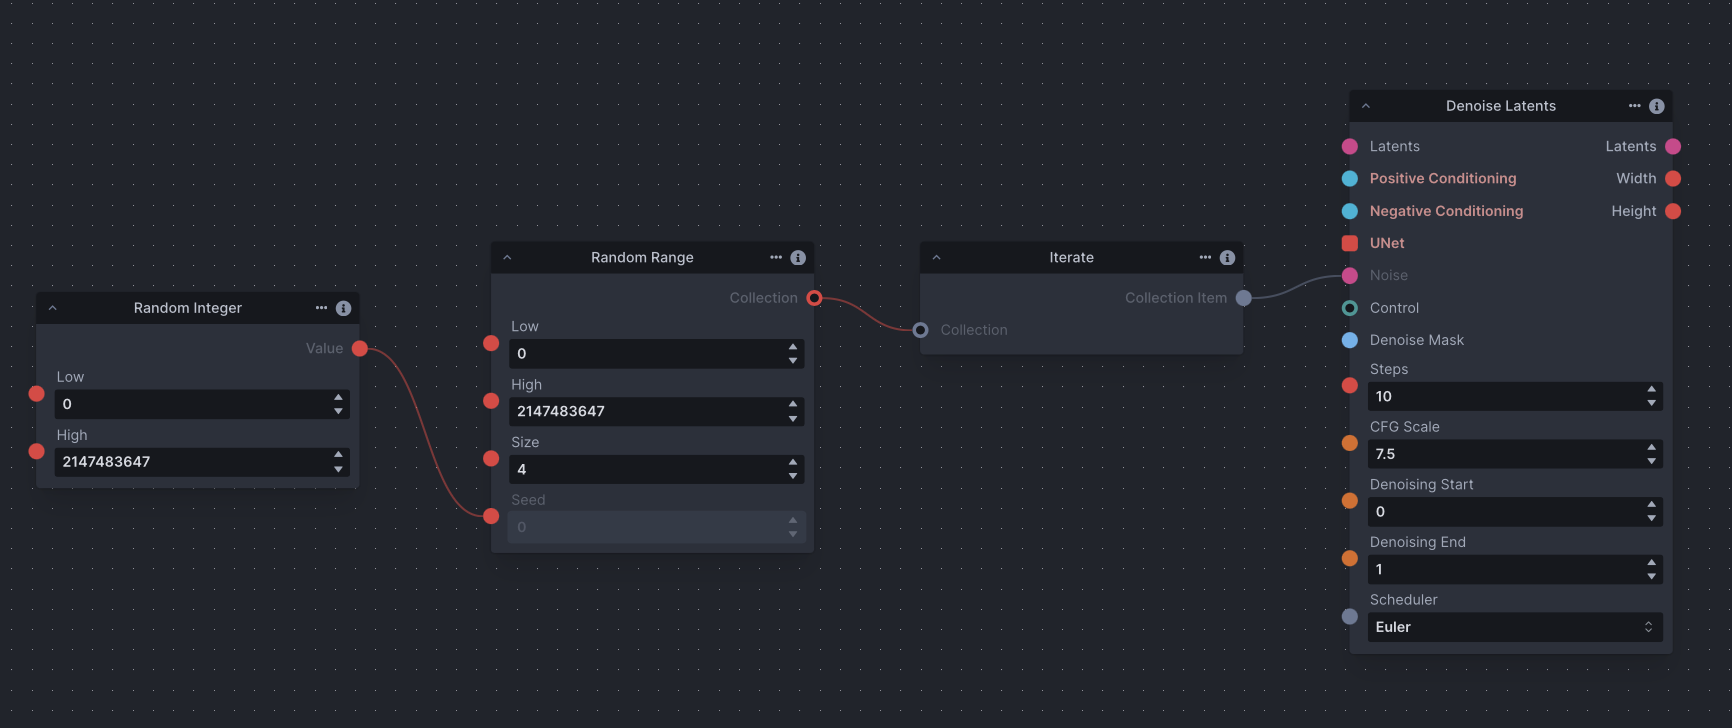Click the Scheduler input handle
1732x728 pixels.
(1350, 616)
